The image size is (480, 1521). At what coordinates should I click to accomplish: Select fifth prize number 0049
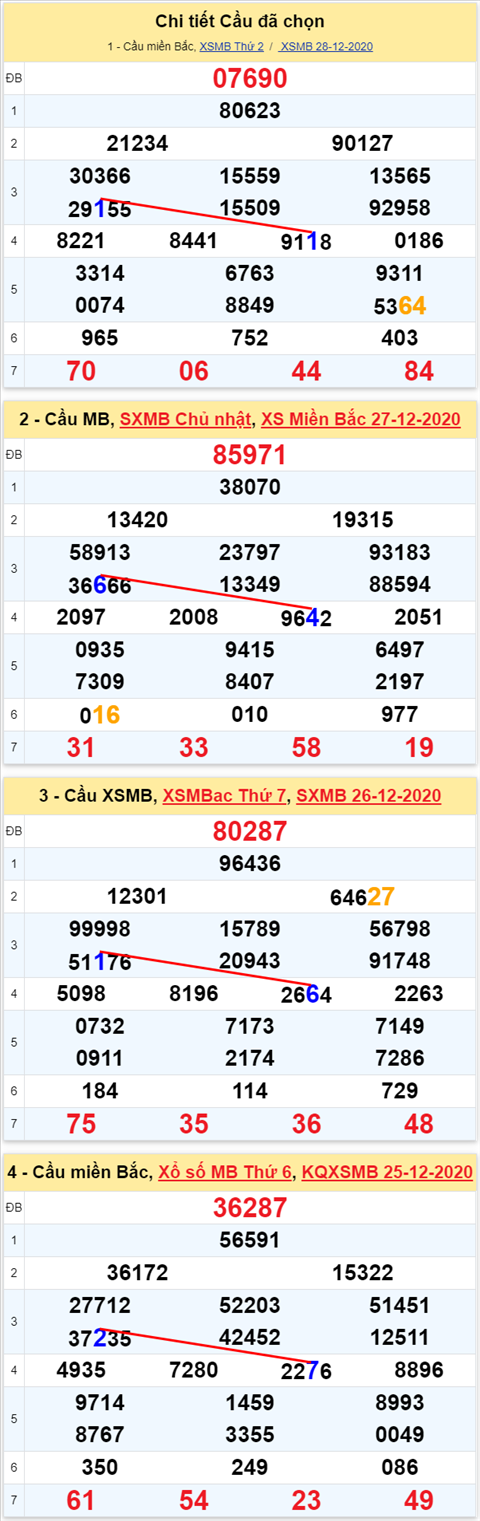click(400, 1435)
